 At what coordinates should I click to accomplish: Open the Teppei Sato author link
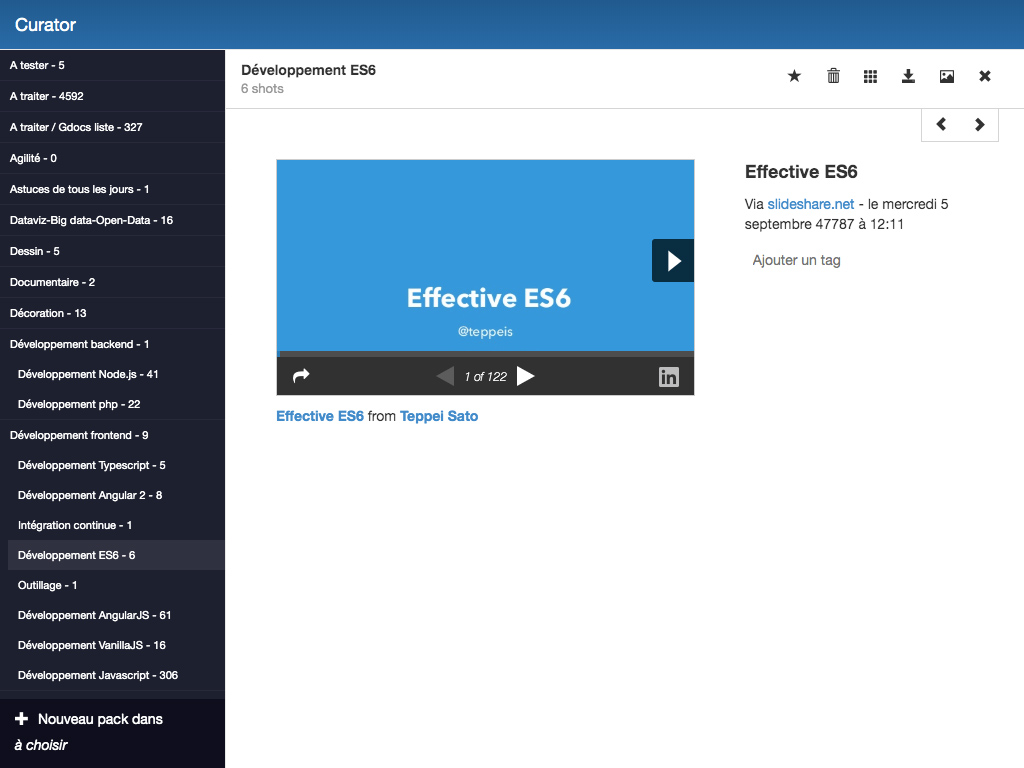(439, 416)
